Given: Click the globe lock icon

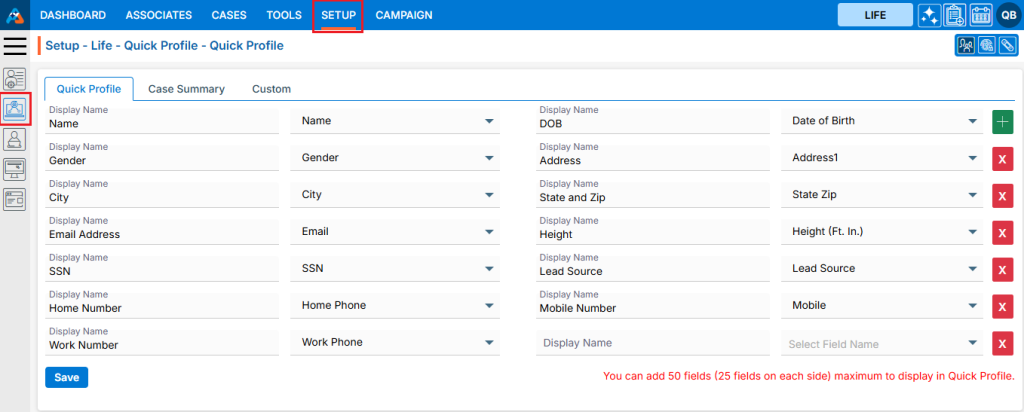Looking at the screenshot, I should tap(987, 46).
